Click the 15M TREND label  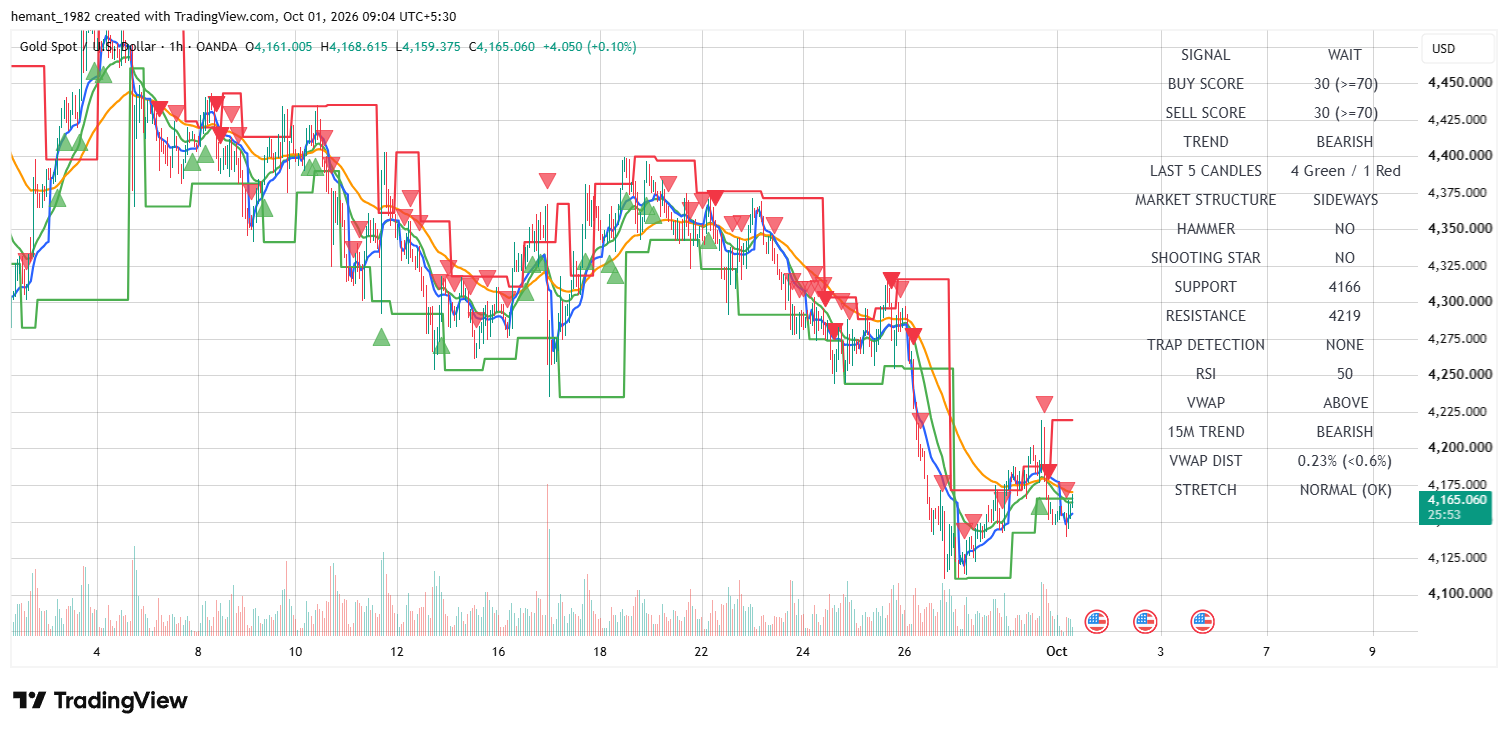click(x=1206, y=432)
